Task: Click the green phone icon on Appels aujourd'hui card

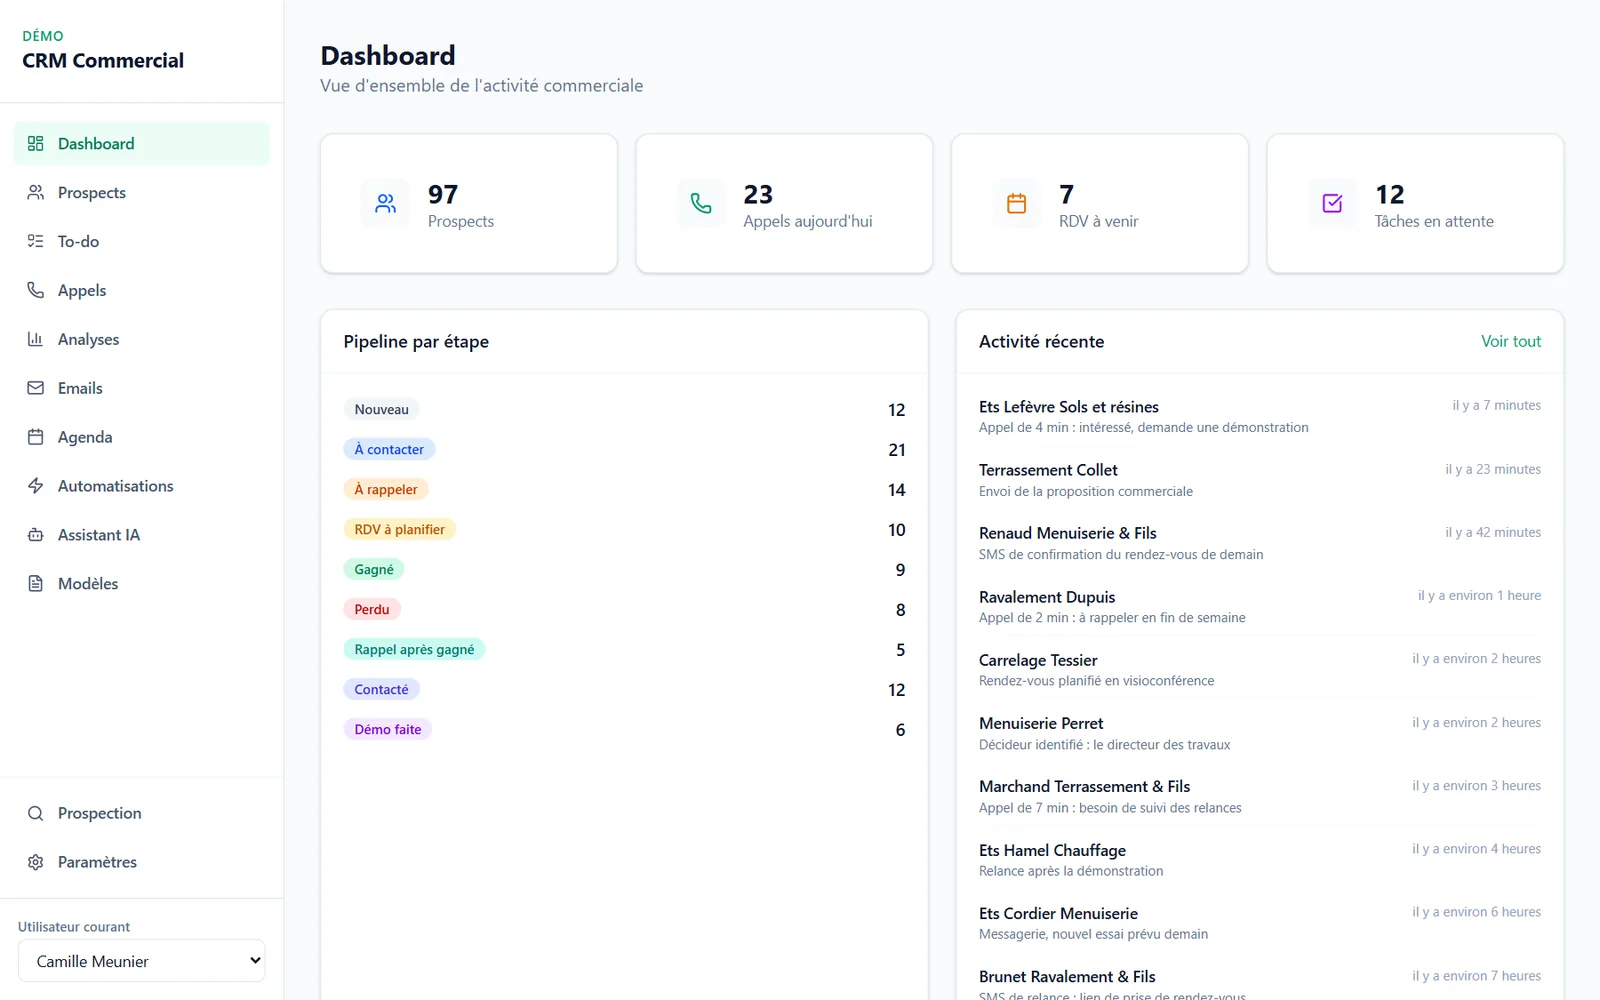Action: 701,204
